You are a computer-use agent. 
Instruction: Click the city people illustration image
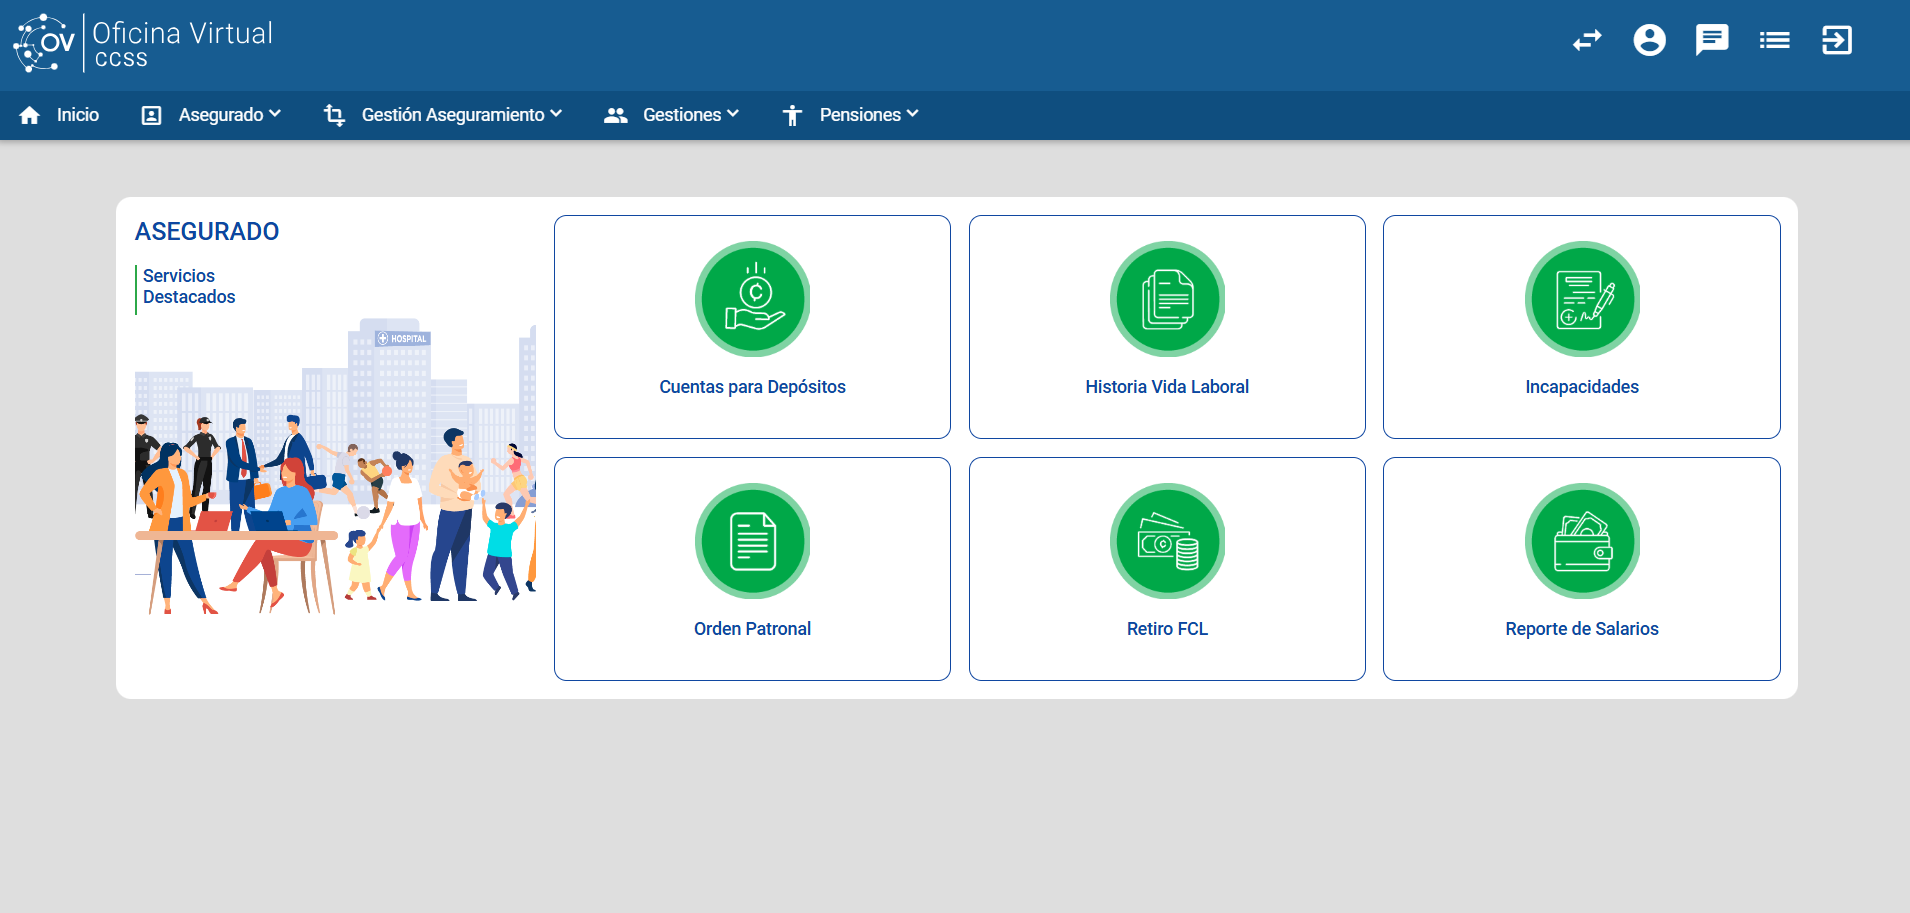335,468
